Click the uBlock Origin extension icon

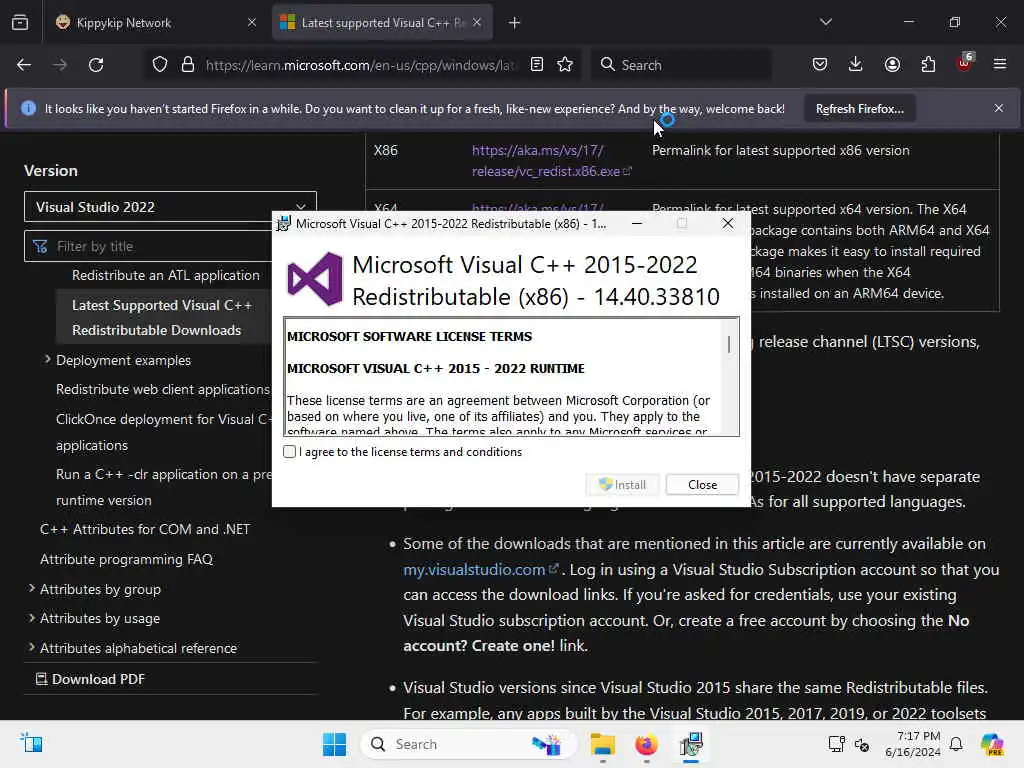(965, 63)
